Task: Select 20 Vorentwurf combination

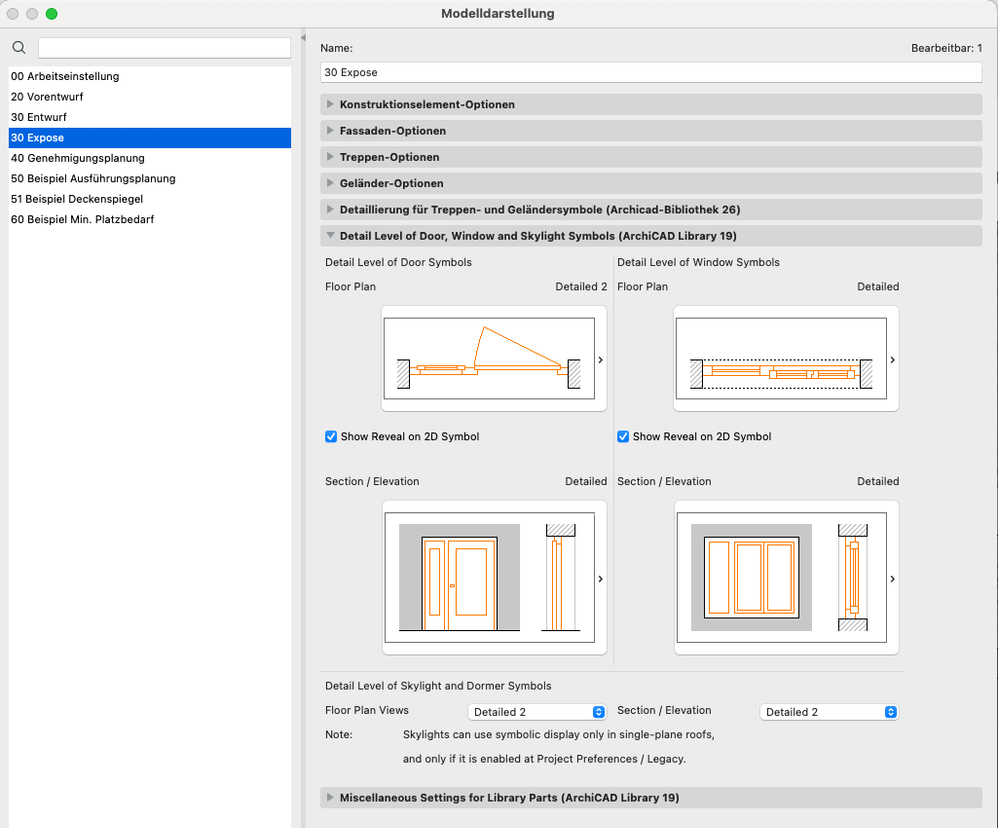Action: (150, 97)
